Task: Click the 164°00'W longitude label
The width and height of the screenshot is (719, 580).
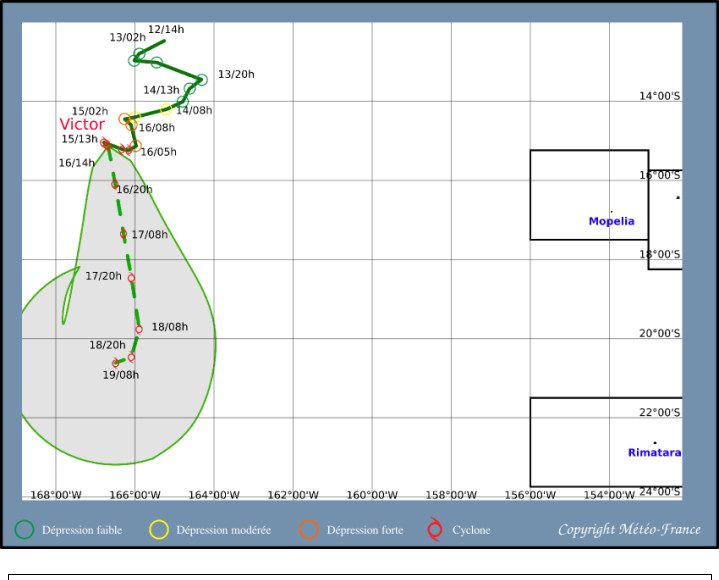Action: tap(214, 495)
